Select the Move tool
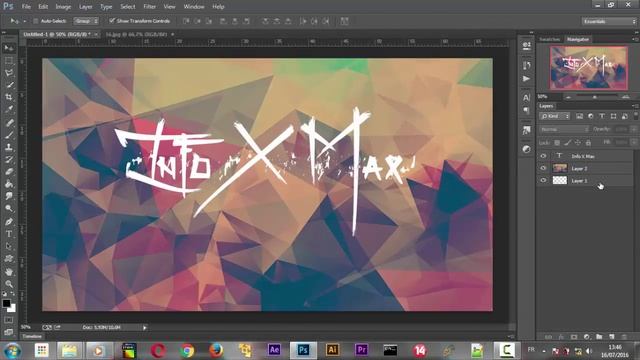The width and height of the screenshot is (640, 360). tap(9, 48)
